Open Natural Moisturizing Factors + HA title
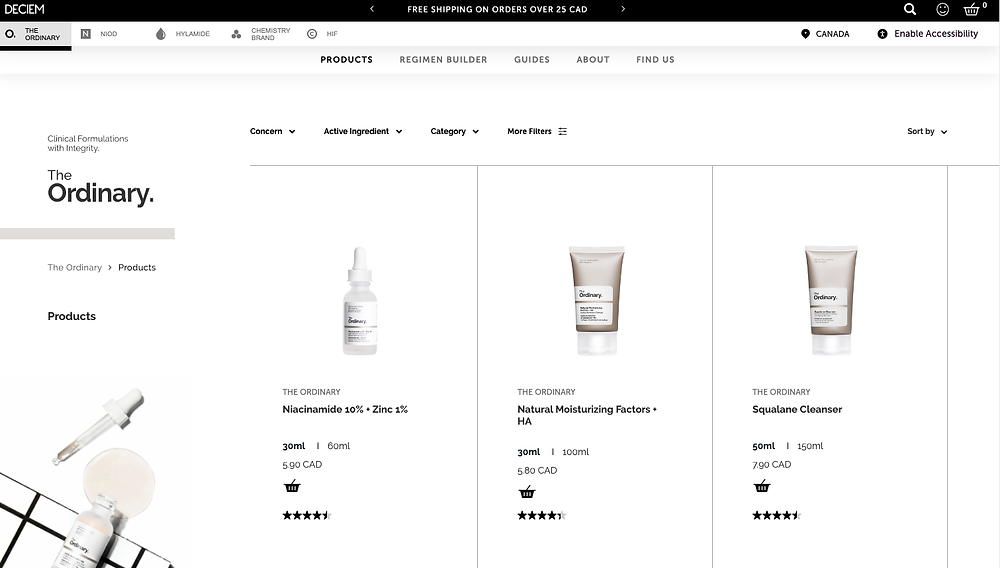1000x568 pixels. tap(587, 415)
